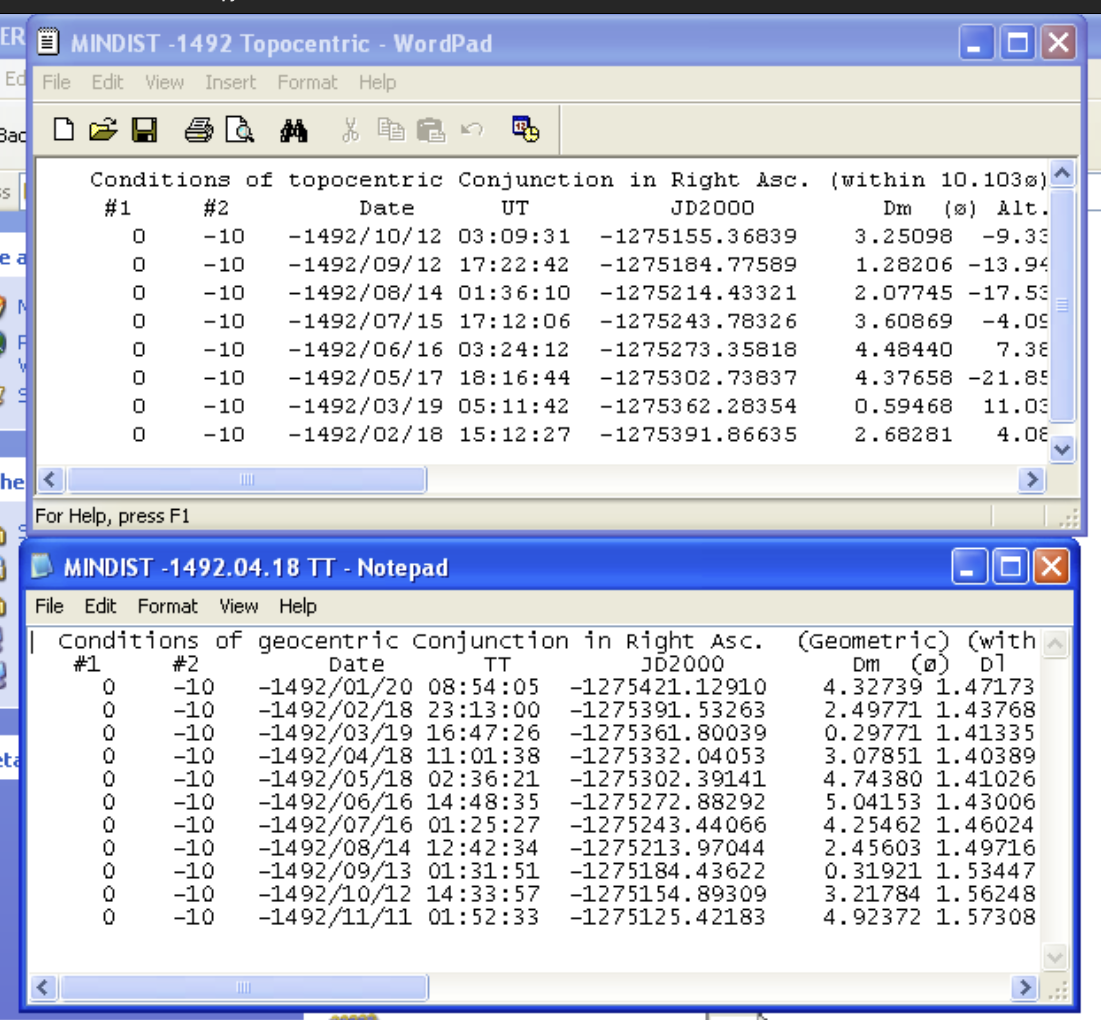Click Notepad horizontal scrollbar thumb
The width and height of the screenshot is (1101, 1020).
[x=243, y=988]
